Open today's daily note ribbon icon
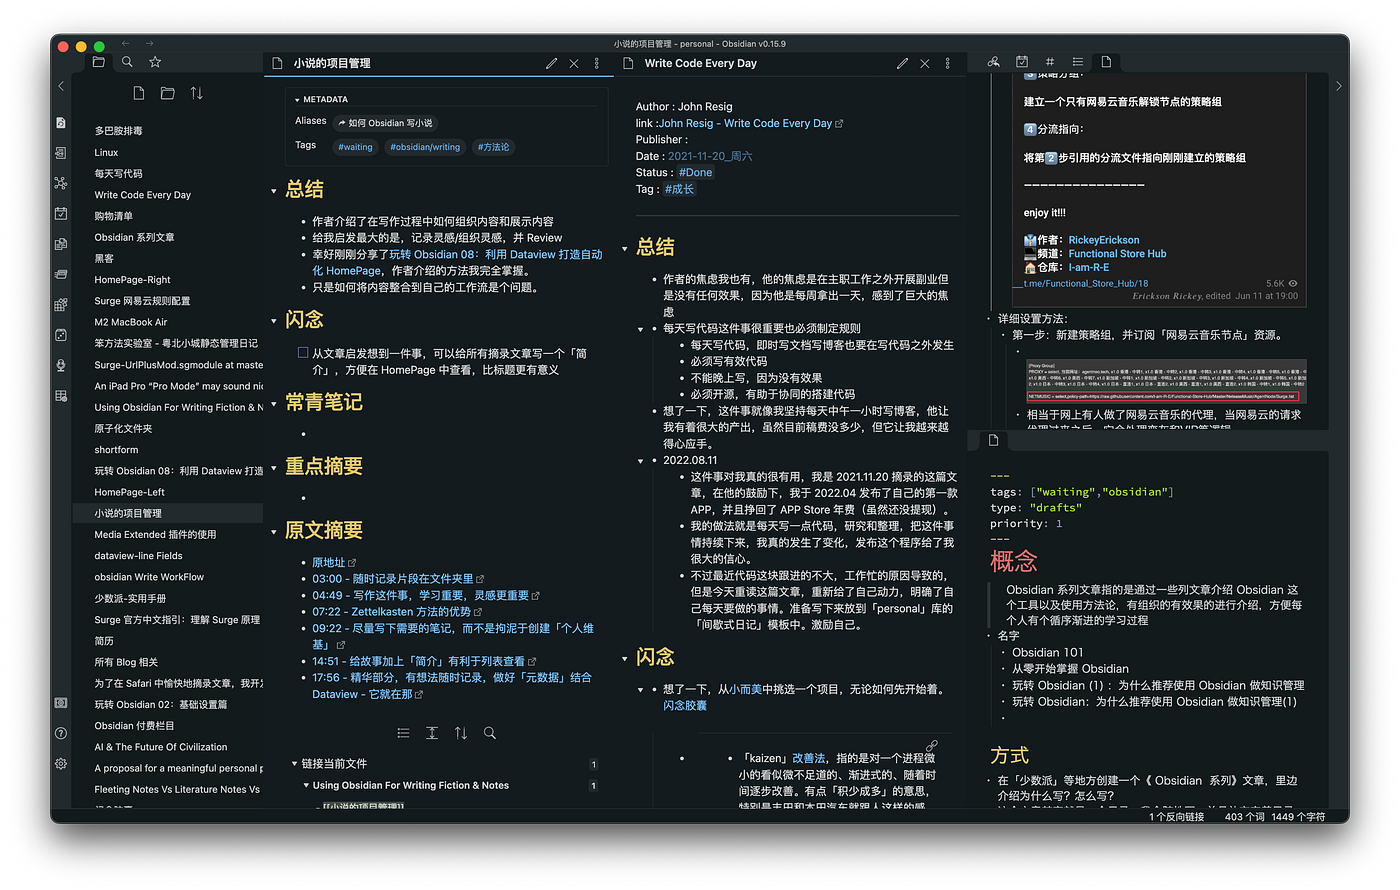 (x=61, y=213)
